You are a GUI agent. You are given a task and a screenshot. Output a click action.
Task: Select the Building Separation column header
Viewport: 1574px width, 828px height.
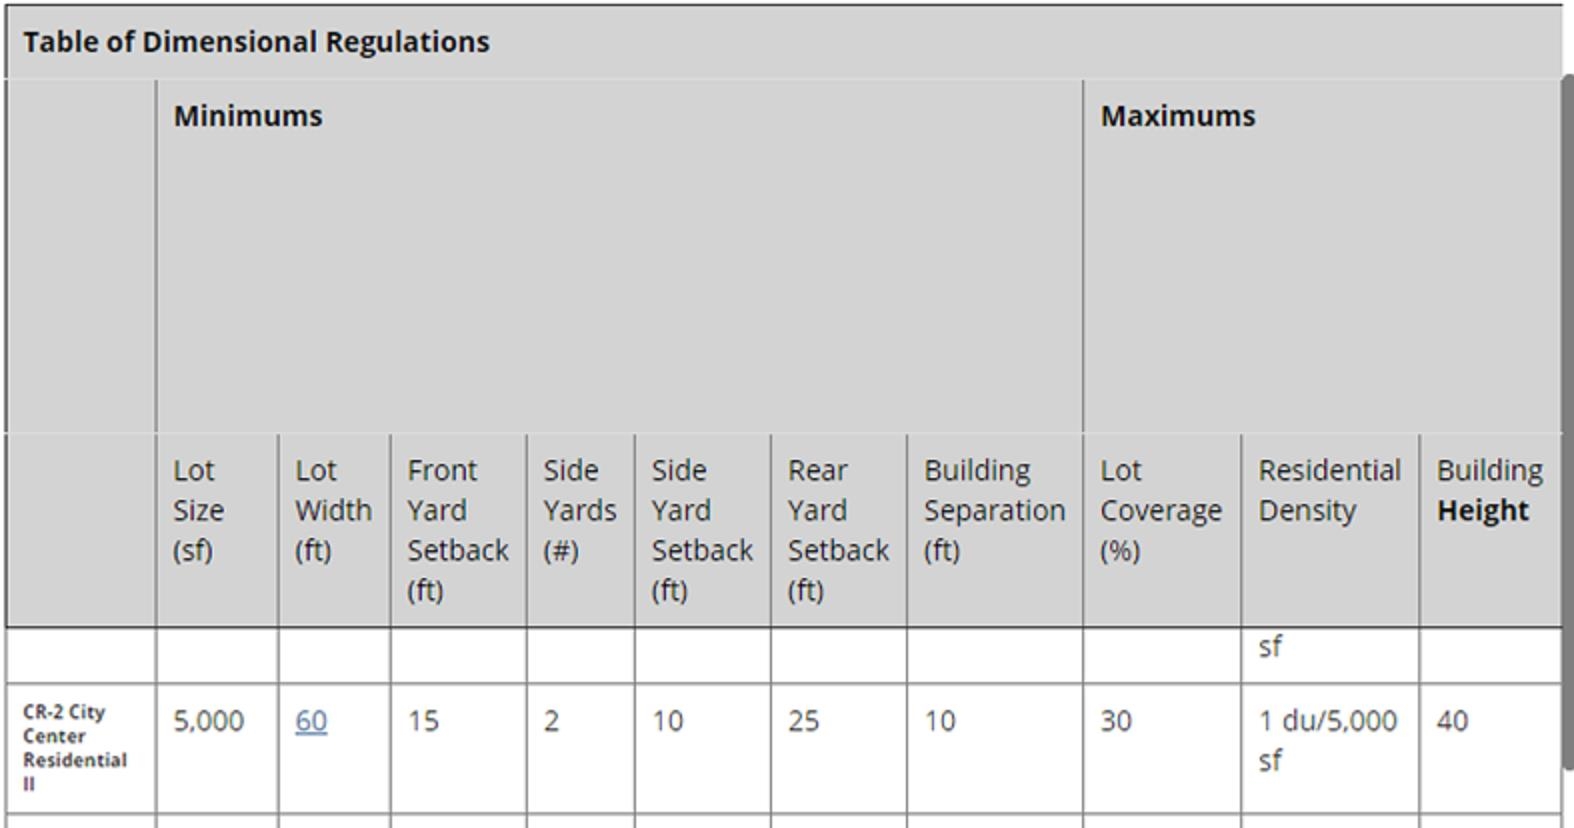click(993, 510)
